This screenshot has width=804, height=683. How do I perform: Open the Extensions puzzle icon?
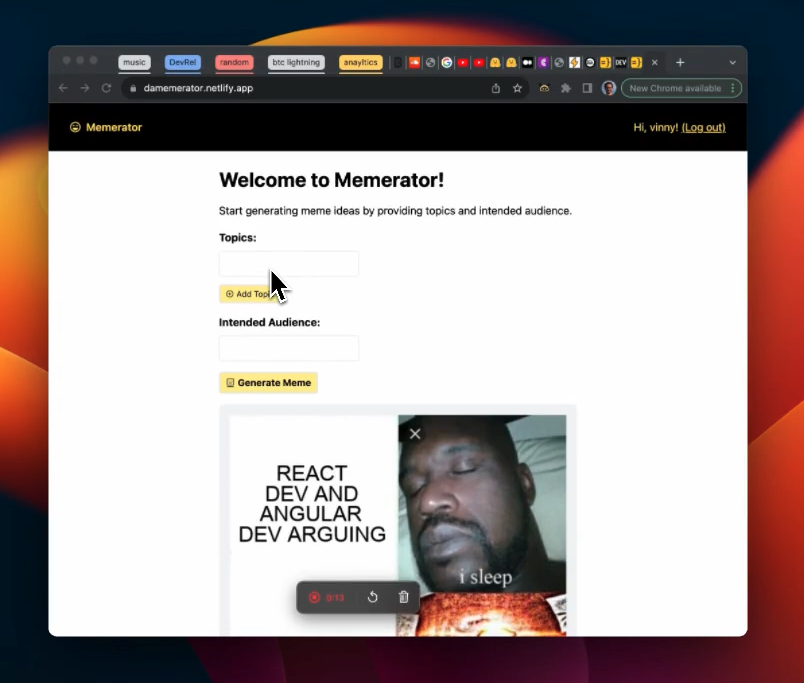click(x=566, y=88)
